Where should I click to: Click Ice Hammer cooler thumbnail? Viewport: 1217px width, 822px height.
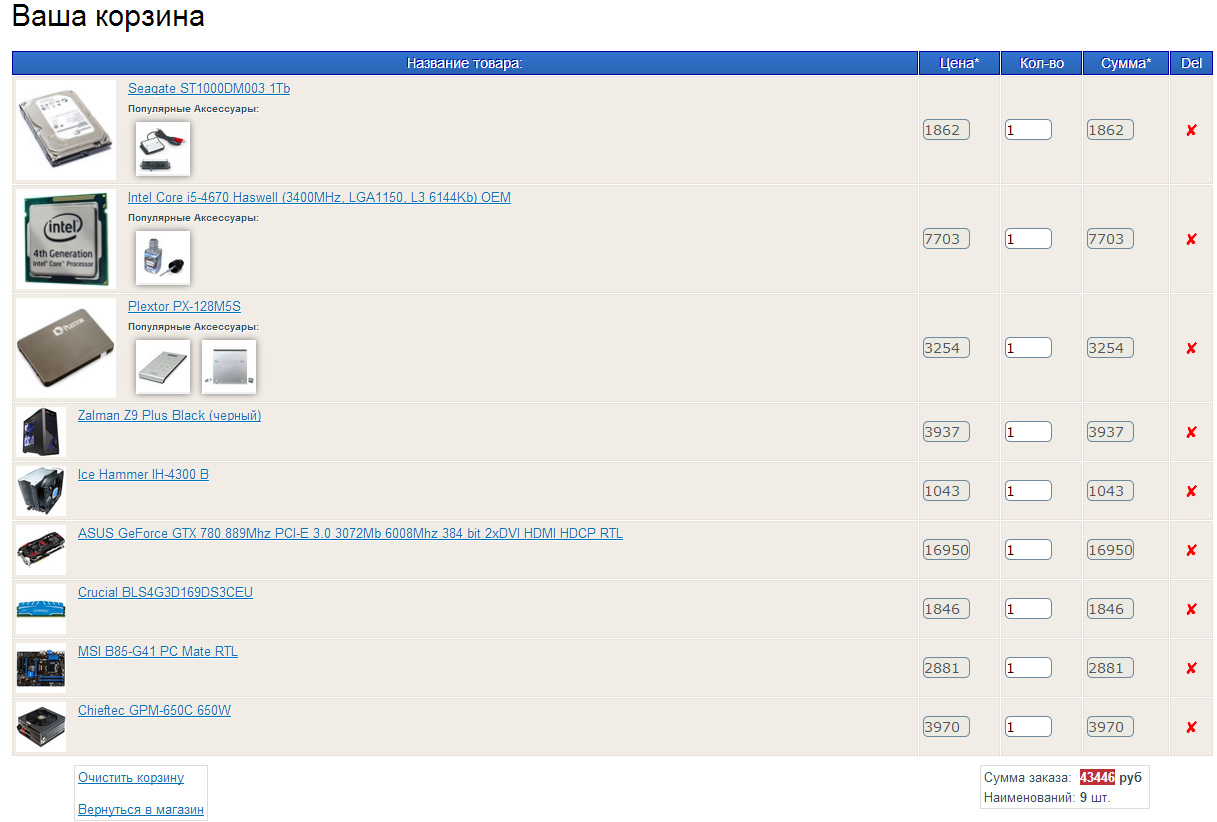[41, 491]
